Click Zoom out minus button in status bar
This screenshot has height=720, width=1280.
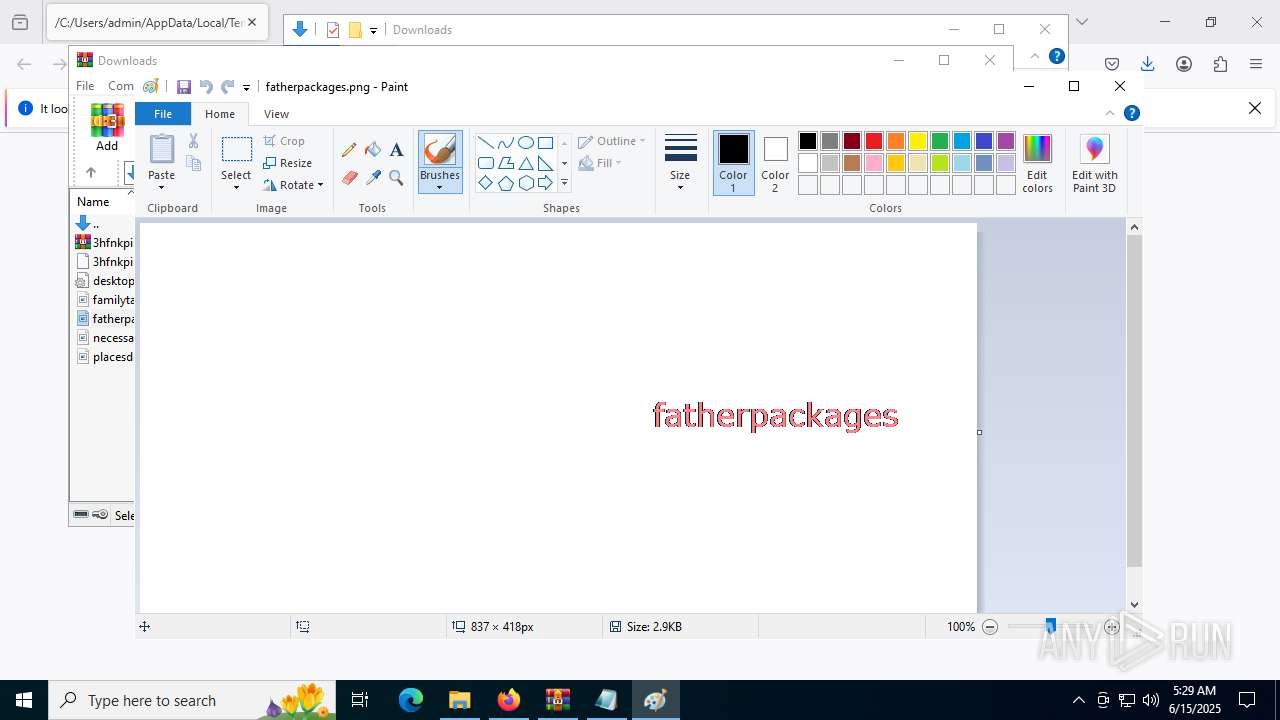990,627
